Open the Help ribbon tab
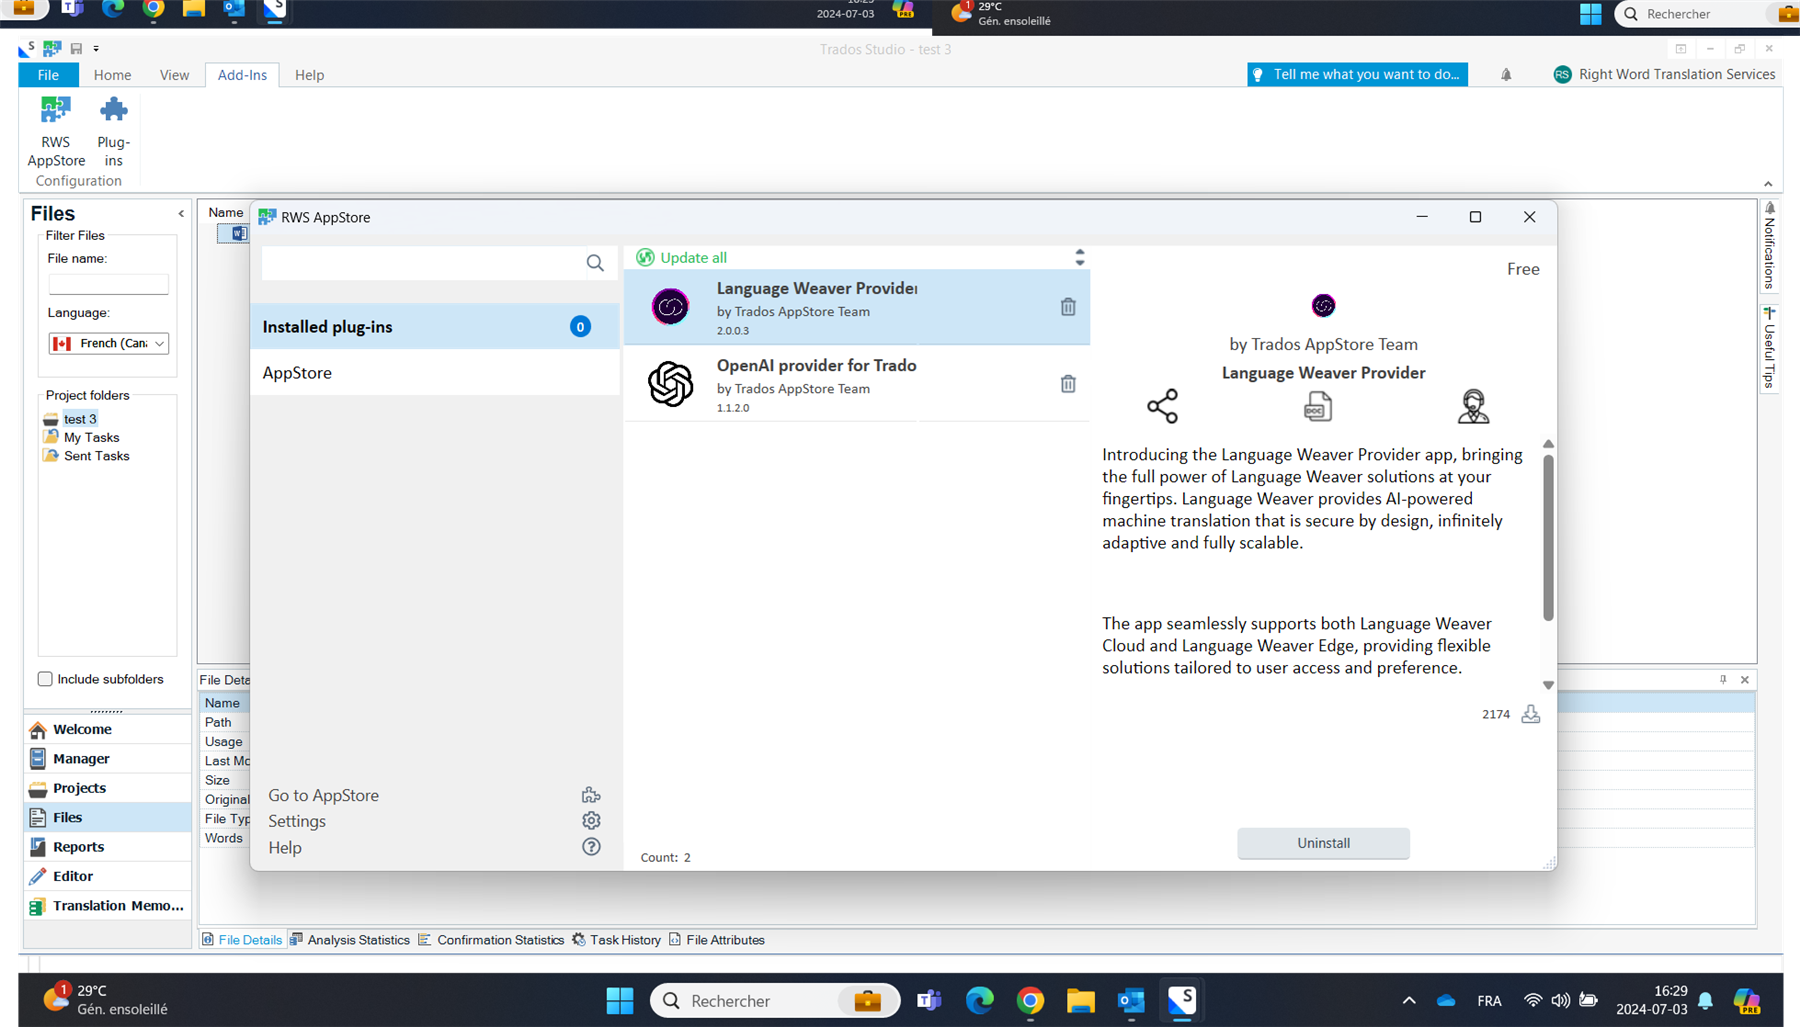 [309, 75]
